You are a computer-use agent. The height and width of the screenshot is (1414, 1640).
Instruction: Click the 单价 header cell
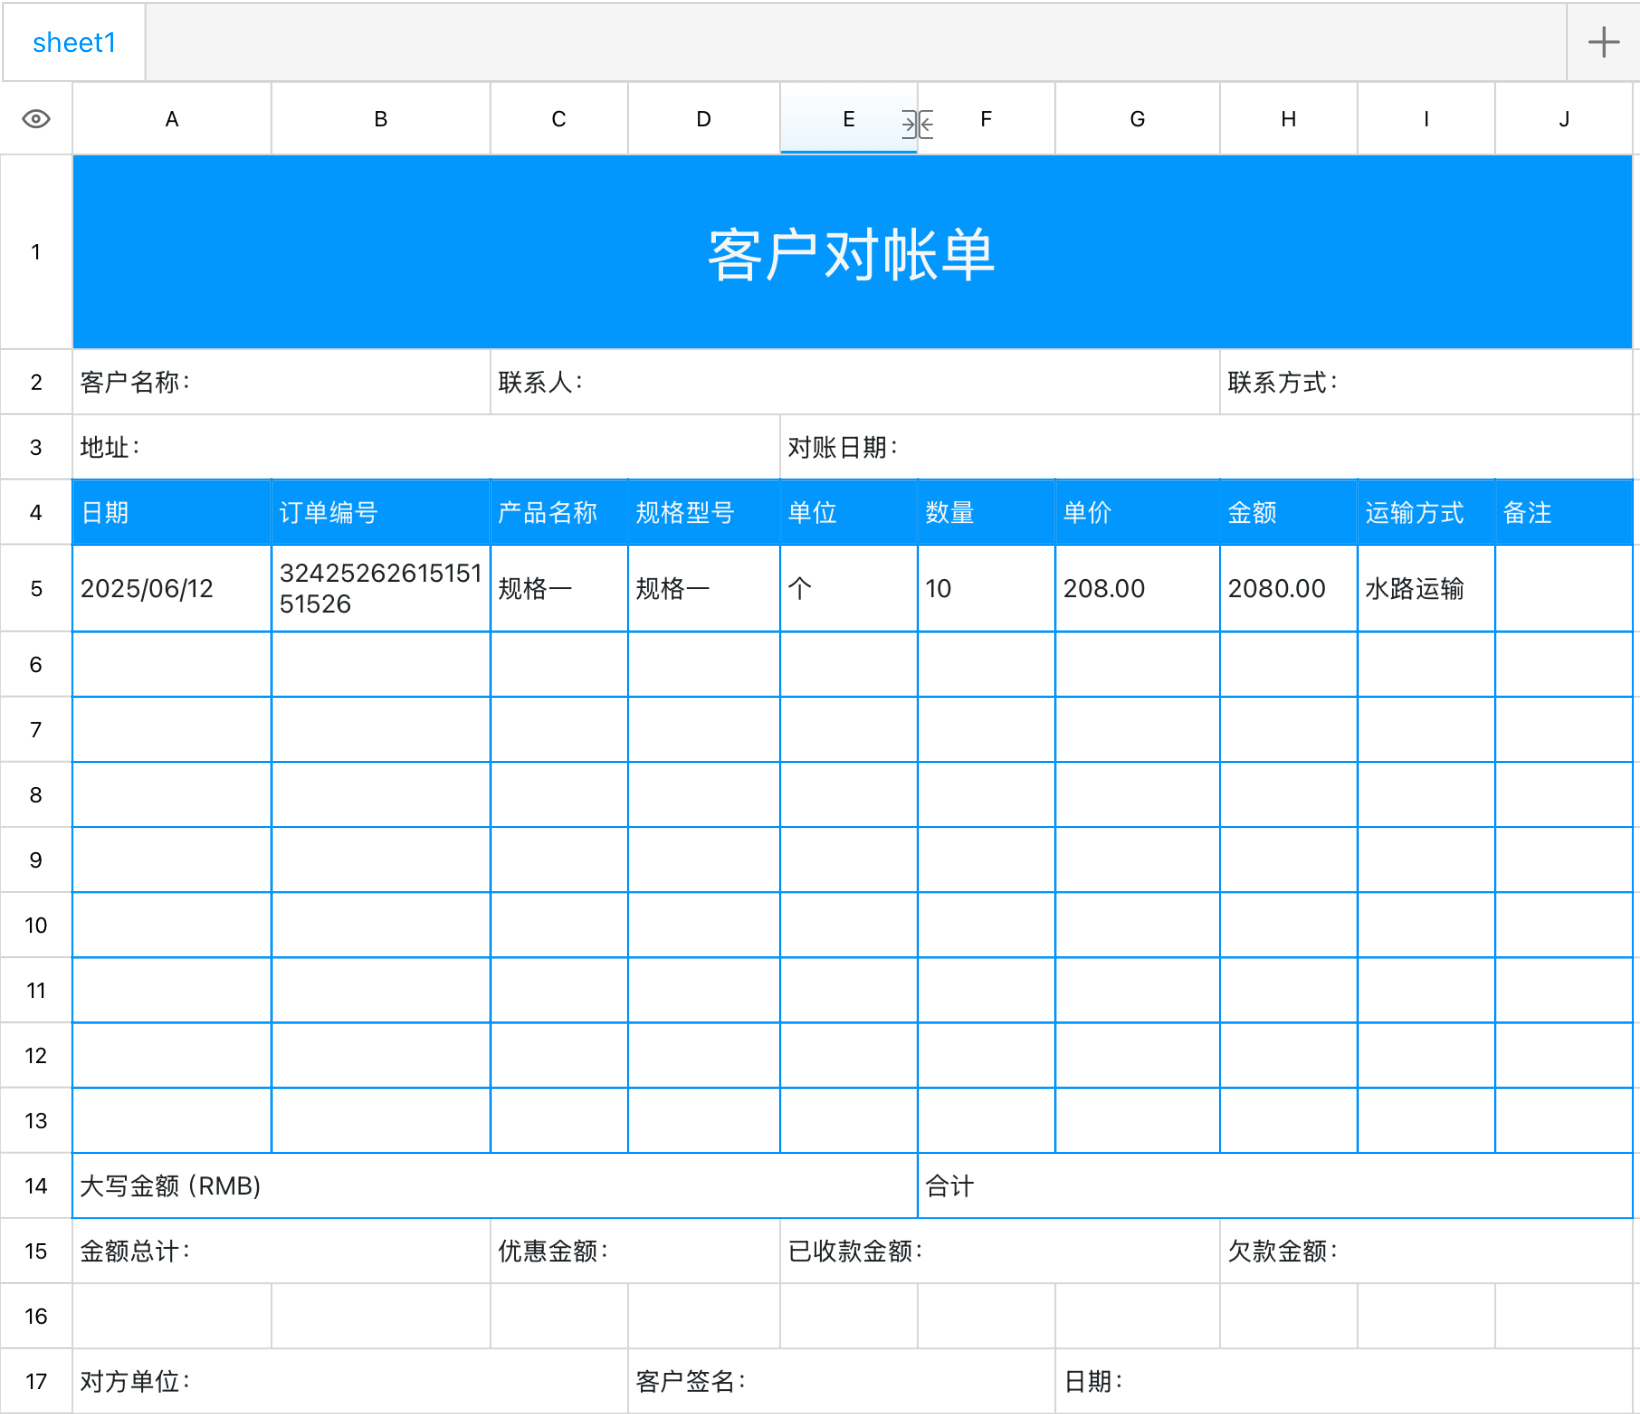1138,513
